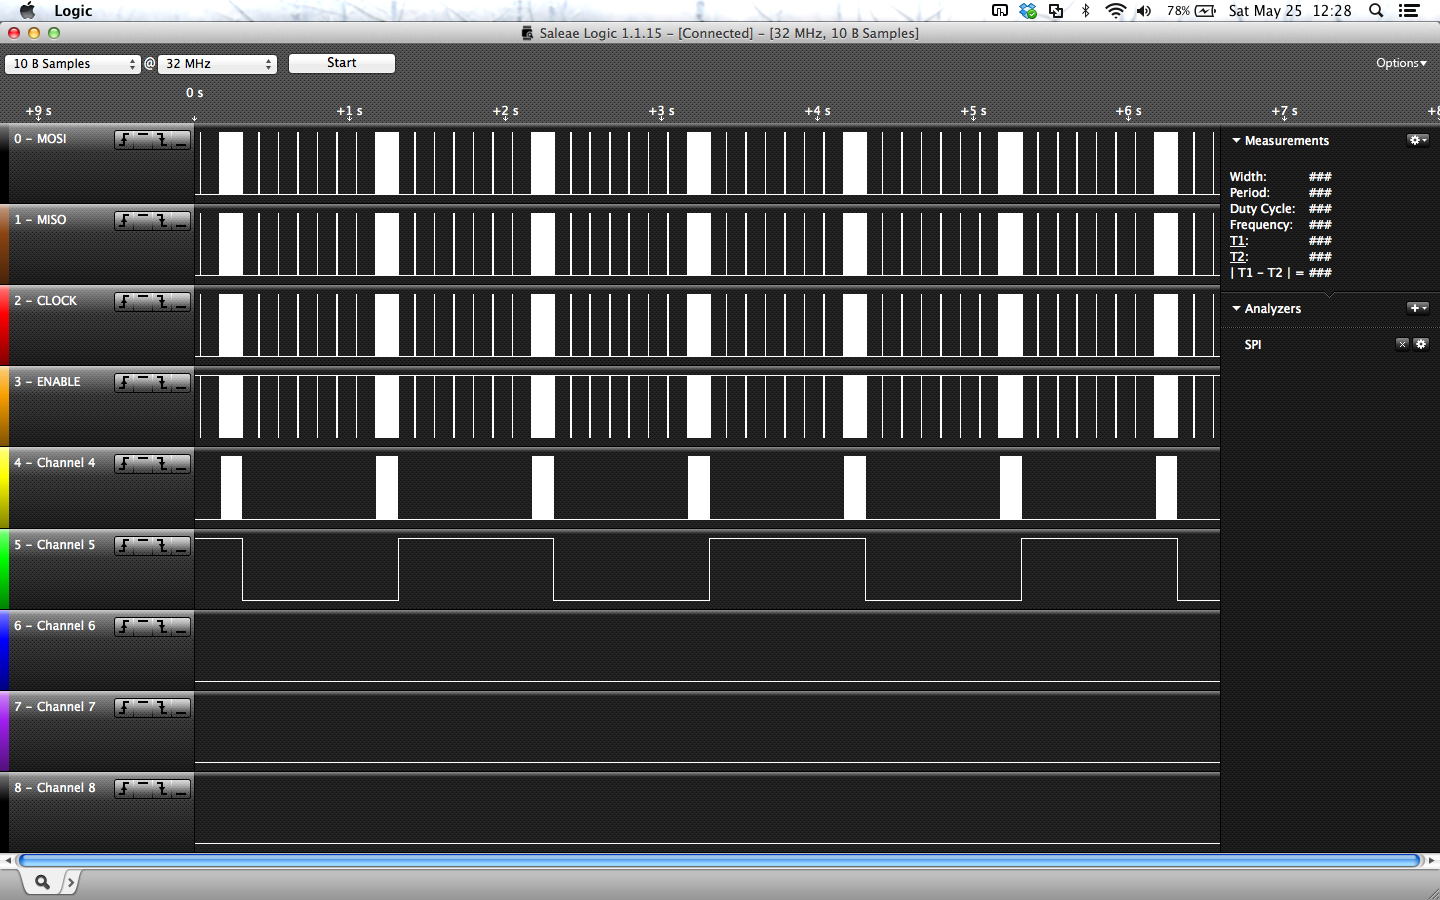Open the 32 MHz sample rate dropdown
The image size is (1440, 900).
pos(217,64)
